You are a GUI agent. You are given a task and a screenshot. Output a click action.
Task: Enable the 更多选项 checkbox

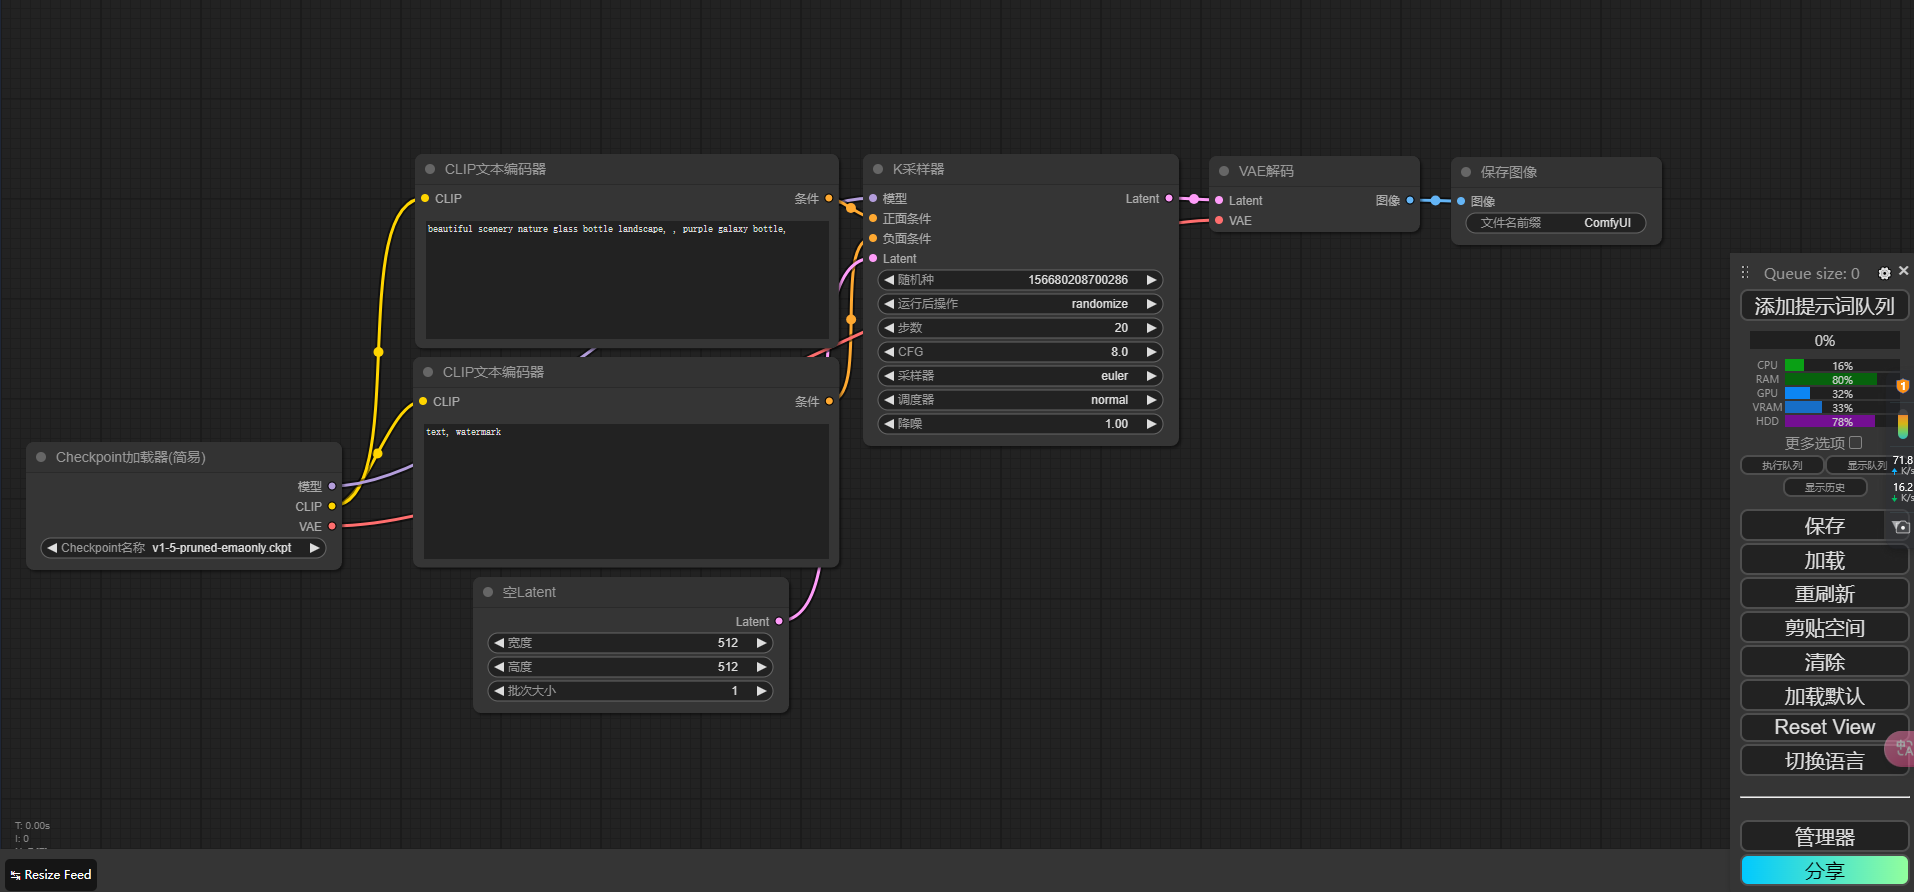coord(1856,442)
